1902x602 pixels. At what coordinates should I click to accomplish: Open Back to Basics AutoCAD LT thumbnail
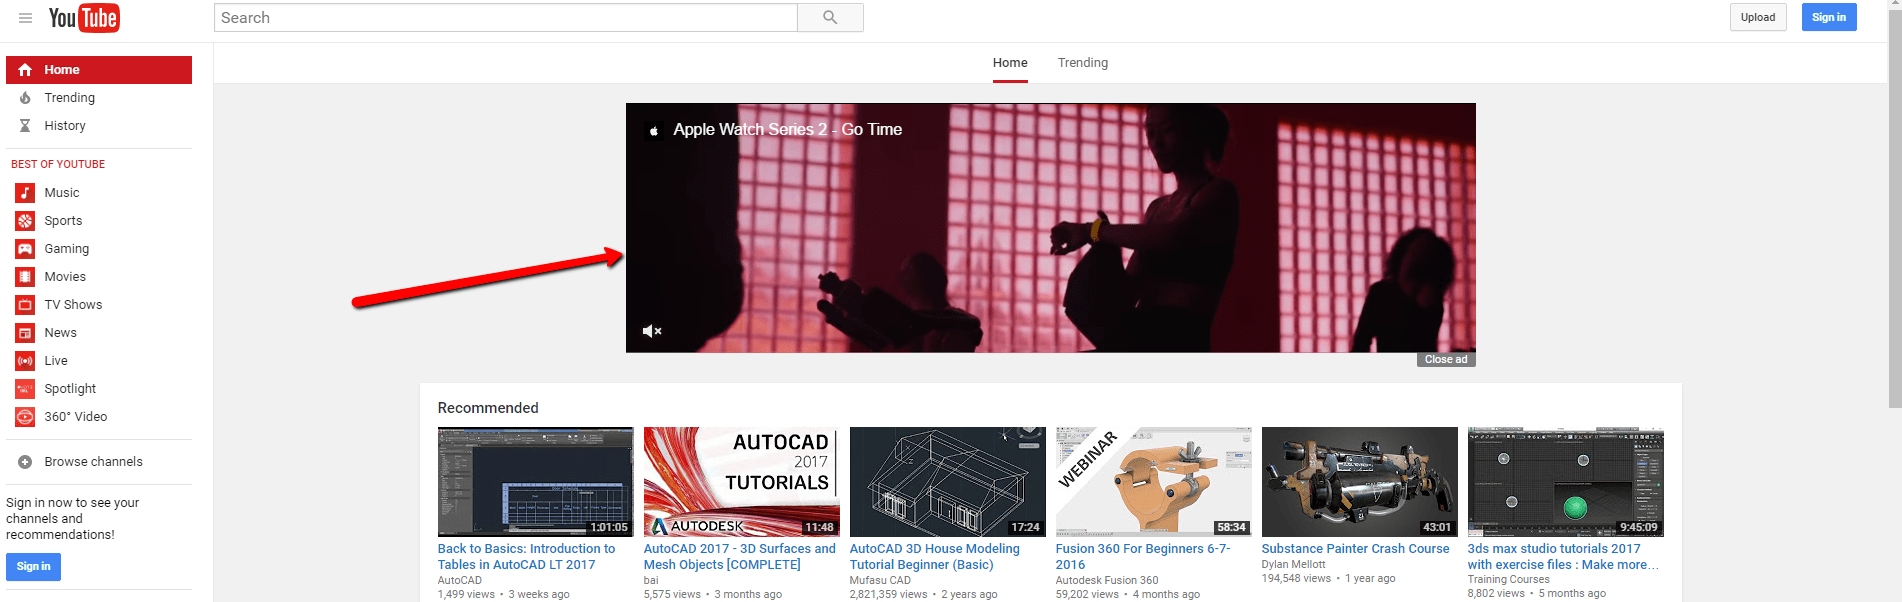pyautogui.click(x=535, y=482)
